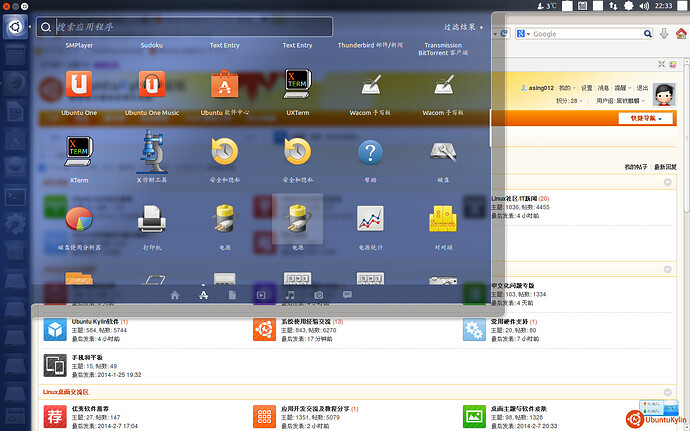Switch to the Files lens
The image size is (690, 431).
pos(232,295)
